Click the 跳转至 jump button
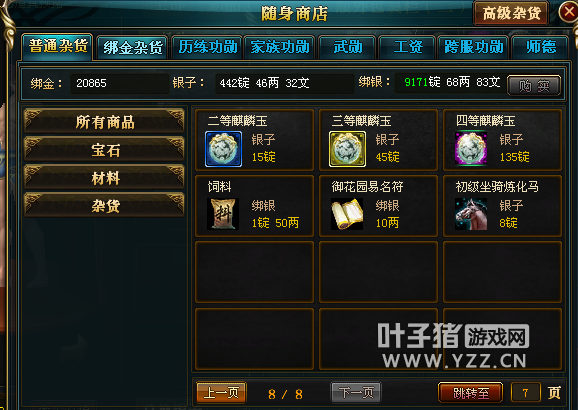This screenshot has width=578, height=410. (x=470, y=393)
